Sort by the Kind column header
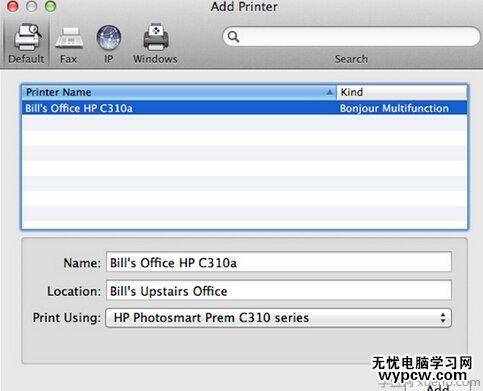The height and width of the screenshot is (391, 483). pyautogui.click(x=402, y=92)
